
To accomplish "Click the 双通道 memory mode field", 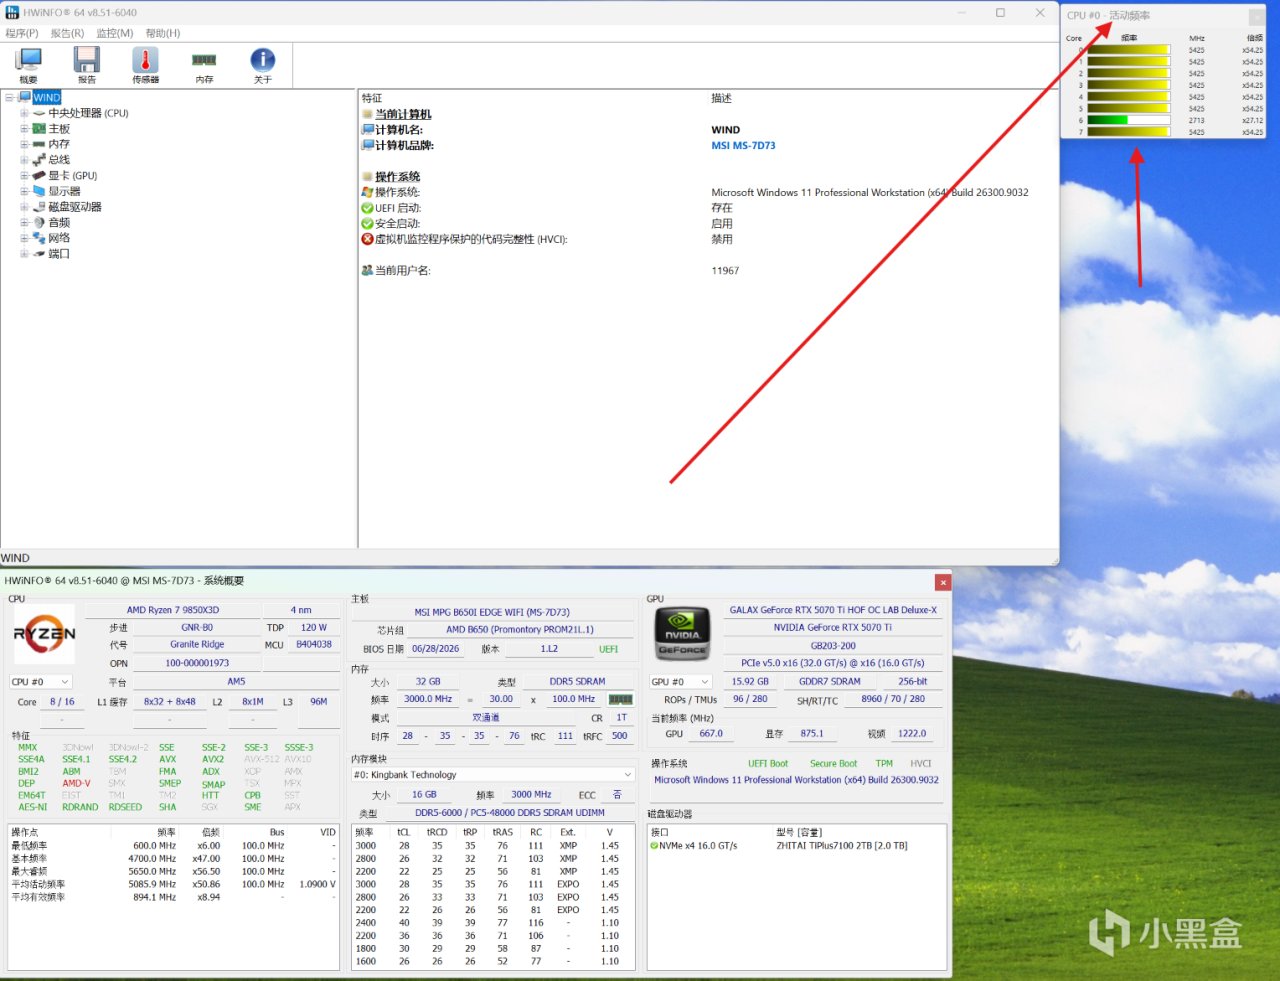I will pos(486,718).
